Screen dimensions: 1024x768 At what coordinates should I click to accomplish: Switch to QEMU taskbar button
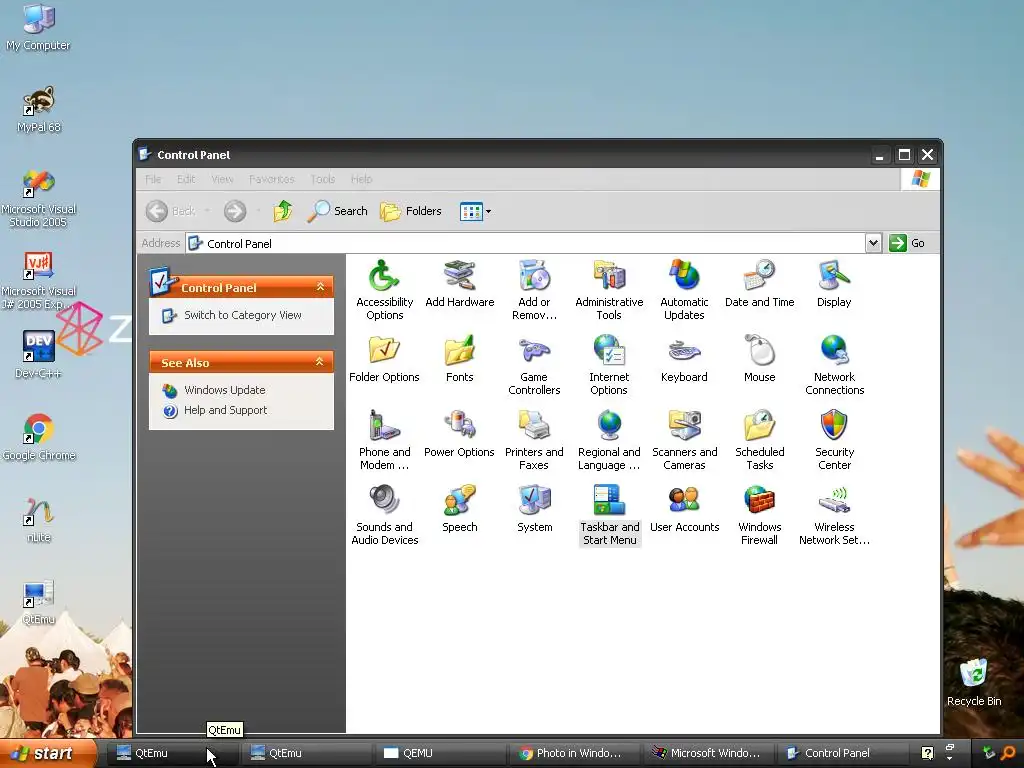coord(441,753)
